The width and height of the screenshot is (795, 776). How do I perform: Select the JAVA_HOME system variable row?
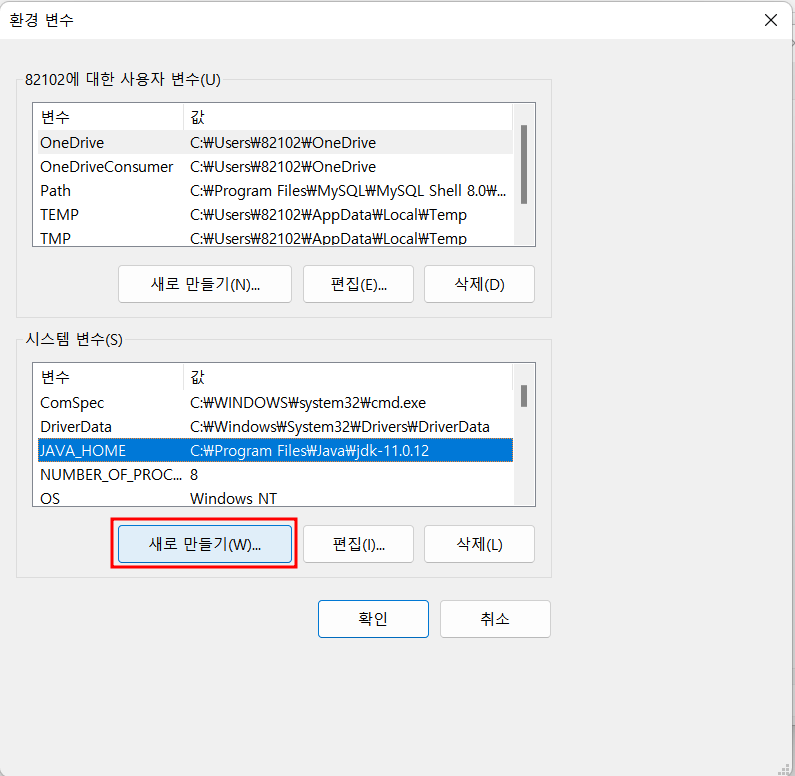pyautogui.click(x=275, y=450)
